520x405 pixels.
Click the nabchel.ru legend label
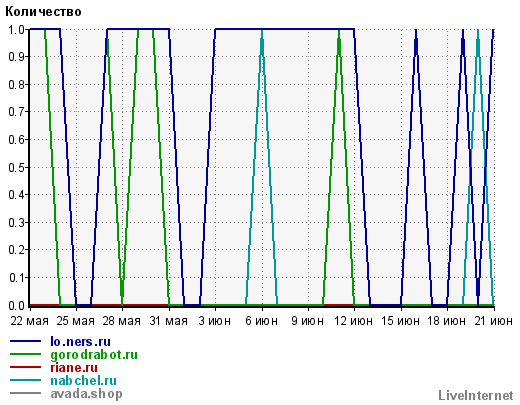click(83, 381)
